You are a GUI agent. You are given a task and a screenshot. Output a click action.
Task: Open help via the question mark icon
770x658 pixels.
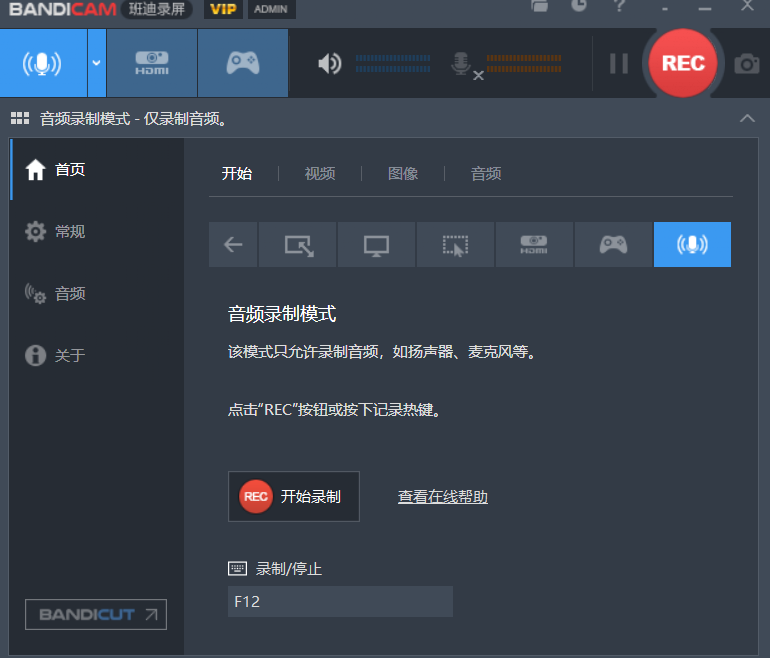[x=619, y=6]
